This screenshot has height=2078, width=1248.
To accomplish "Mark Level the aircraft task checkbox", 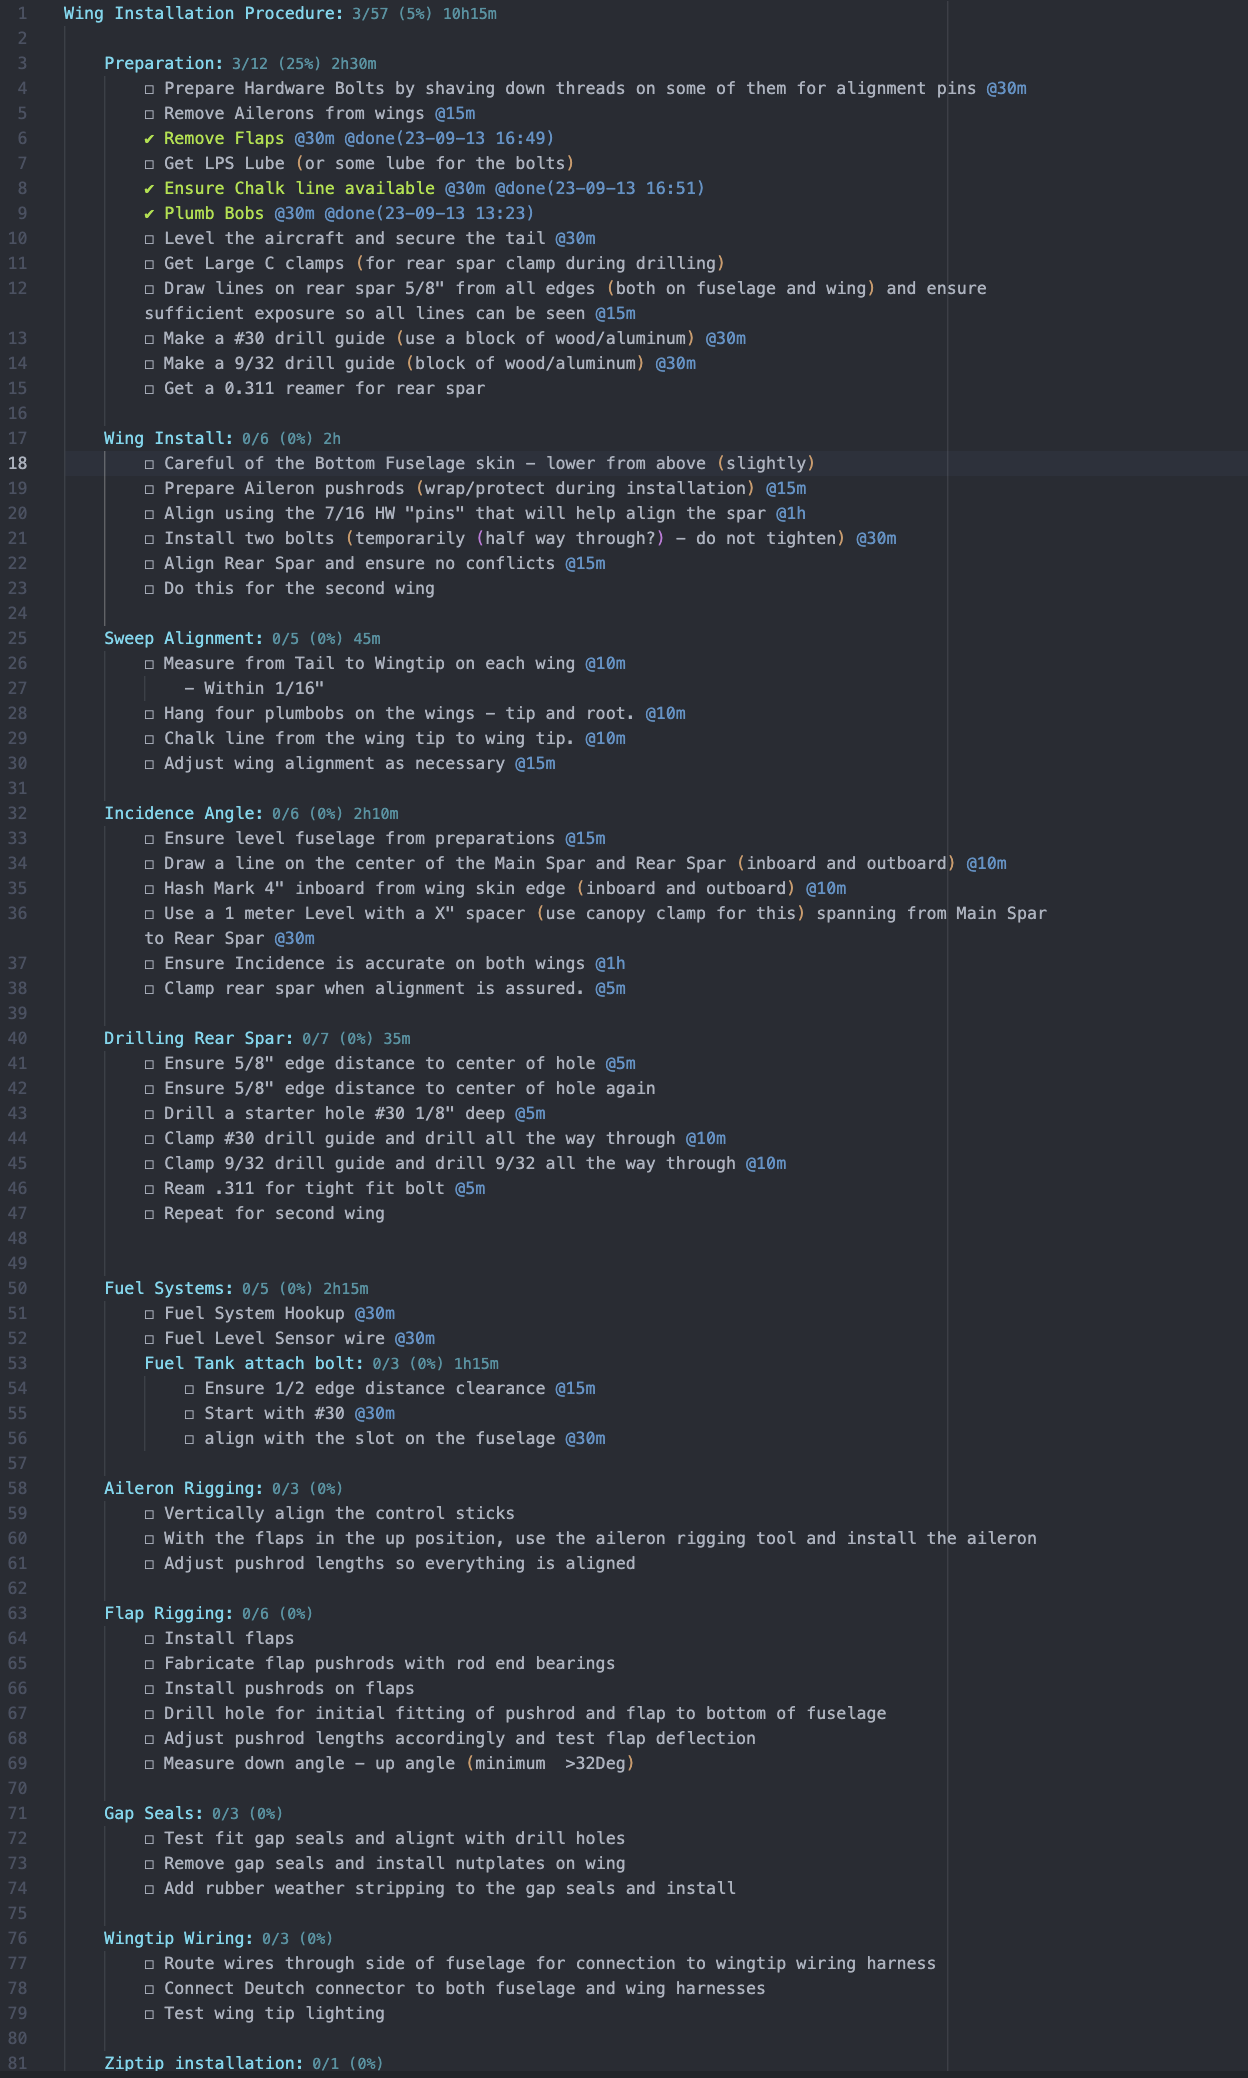I will [x=149, y=239].
